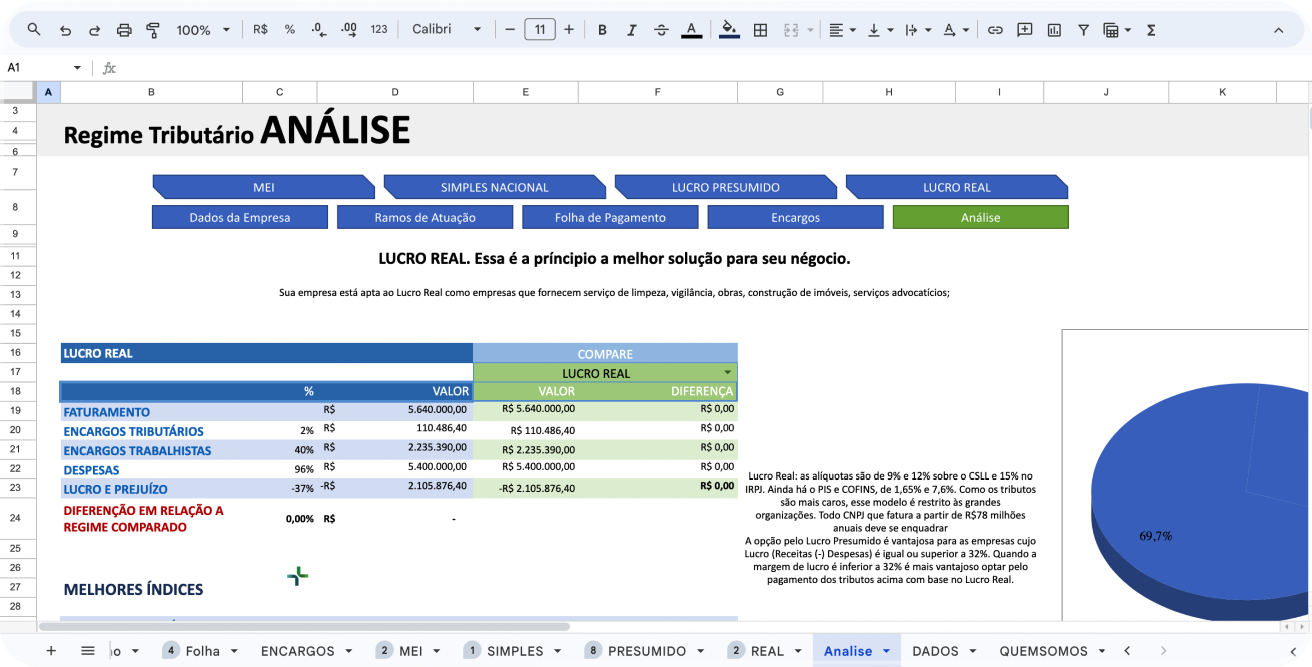
Task: Select column D header
Action: pyautogui.click(x=395, y=92)
